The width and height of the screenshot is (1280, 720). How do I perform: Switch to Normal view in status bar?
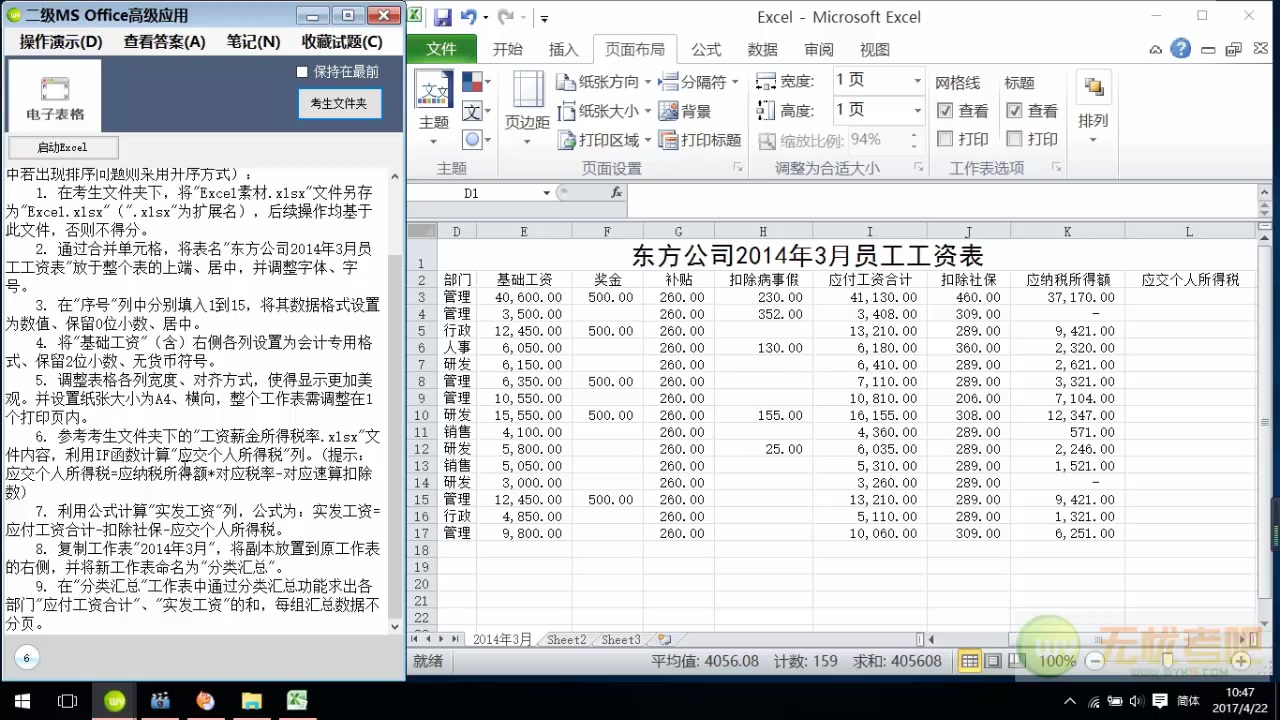[969, 661]
